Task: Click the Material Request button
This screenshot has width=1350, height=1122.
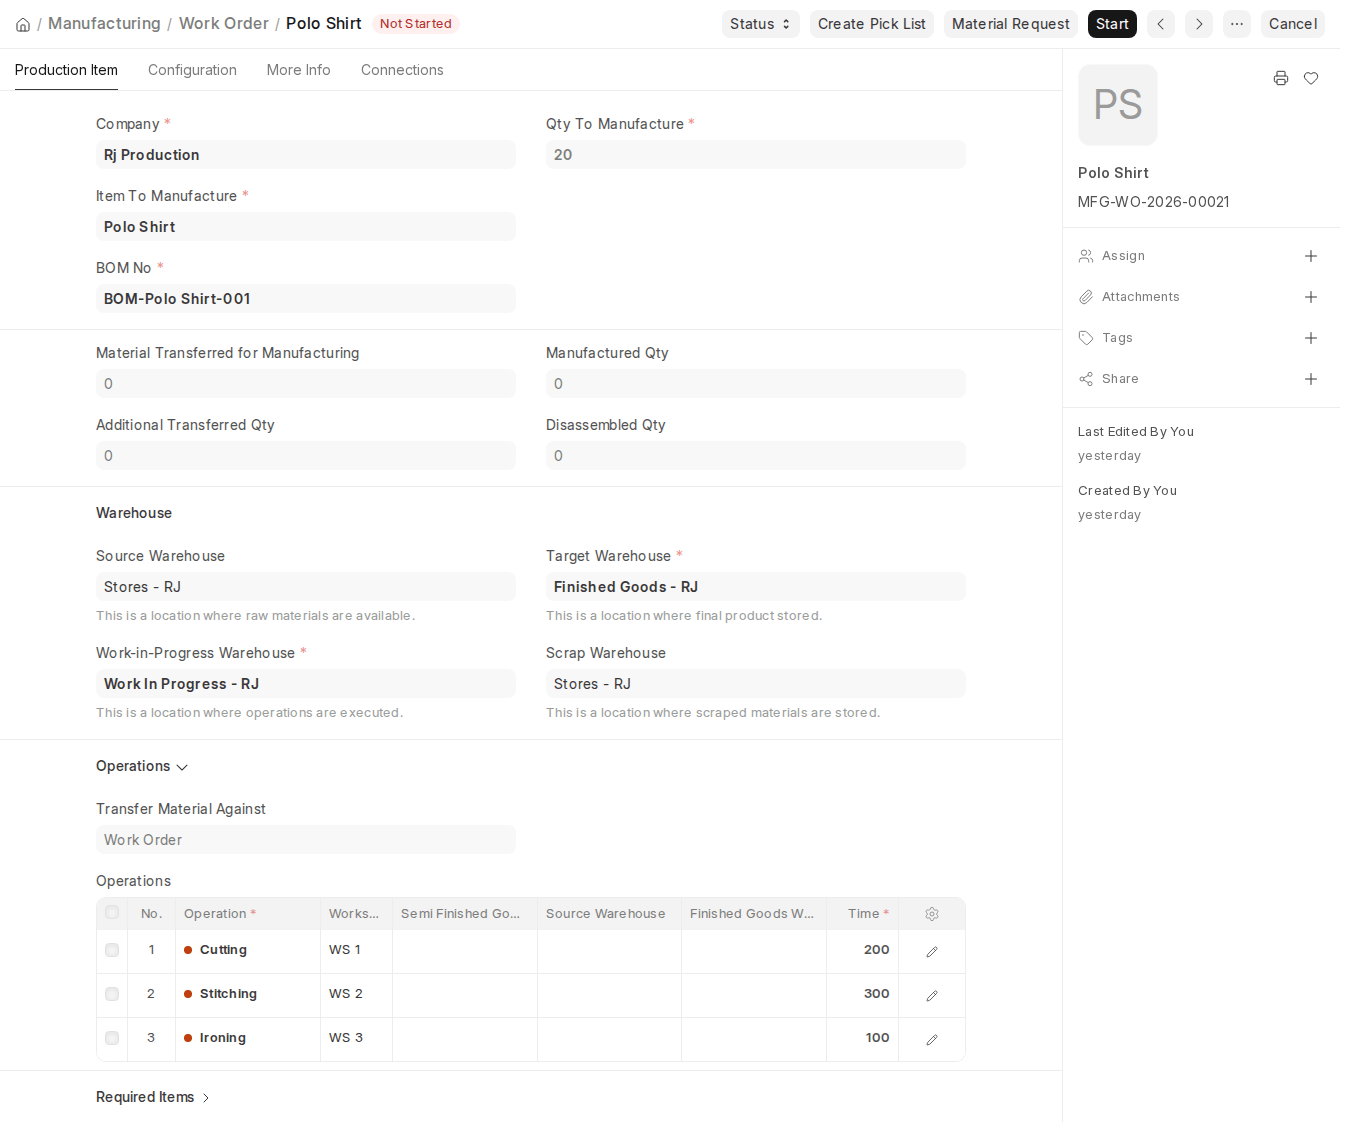Action: pos(1011,24)
